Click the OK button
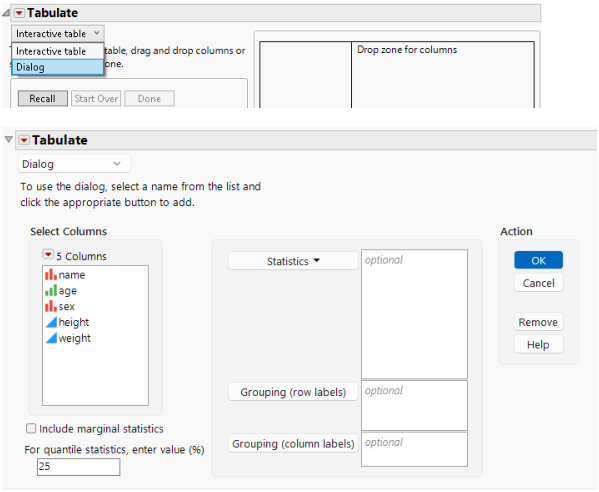The image size is (599, 492). [538, 260]
